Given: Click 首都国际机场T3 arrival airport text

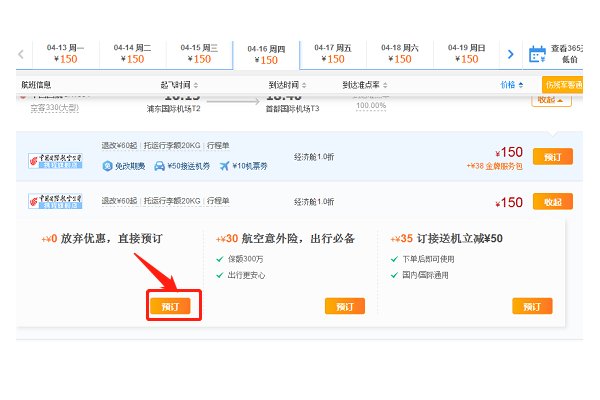Looking at the screenshot, I should (292, 109).
